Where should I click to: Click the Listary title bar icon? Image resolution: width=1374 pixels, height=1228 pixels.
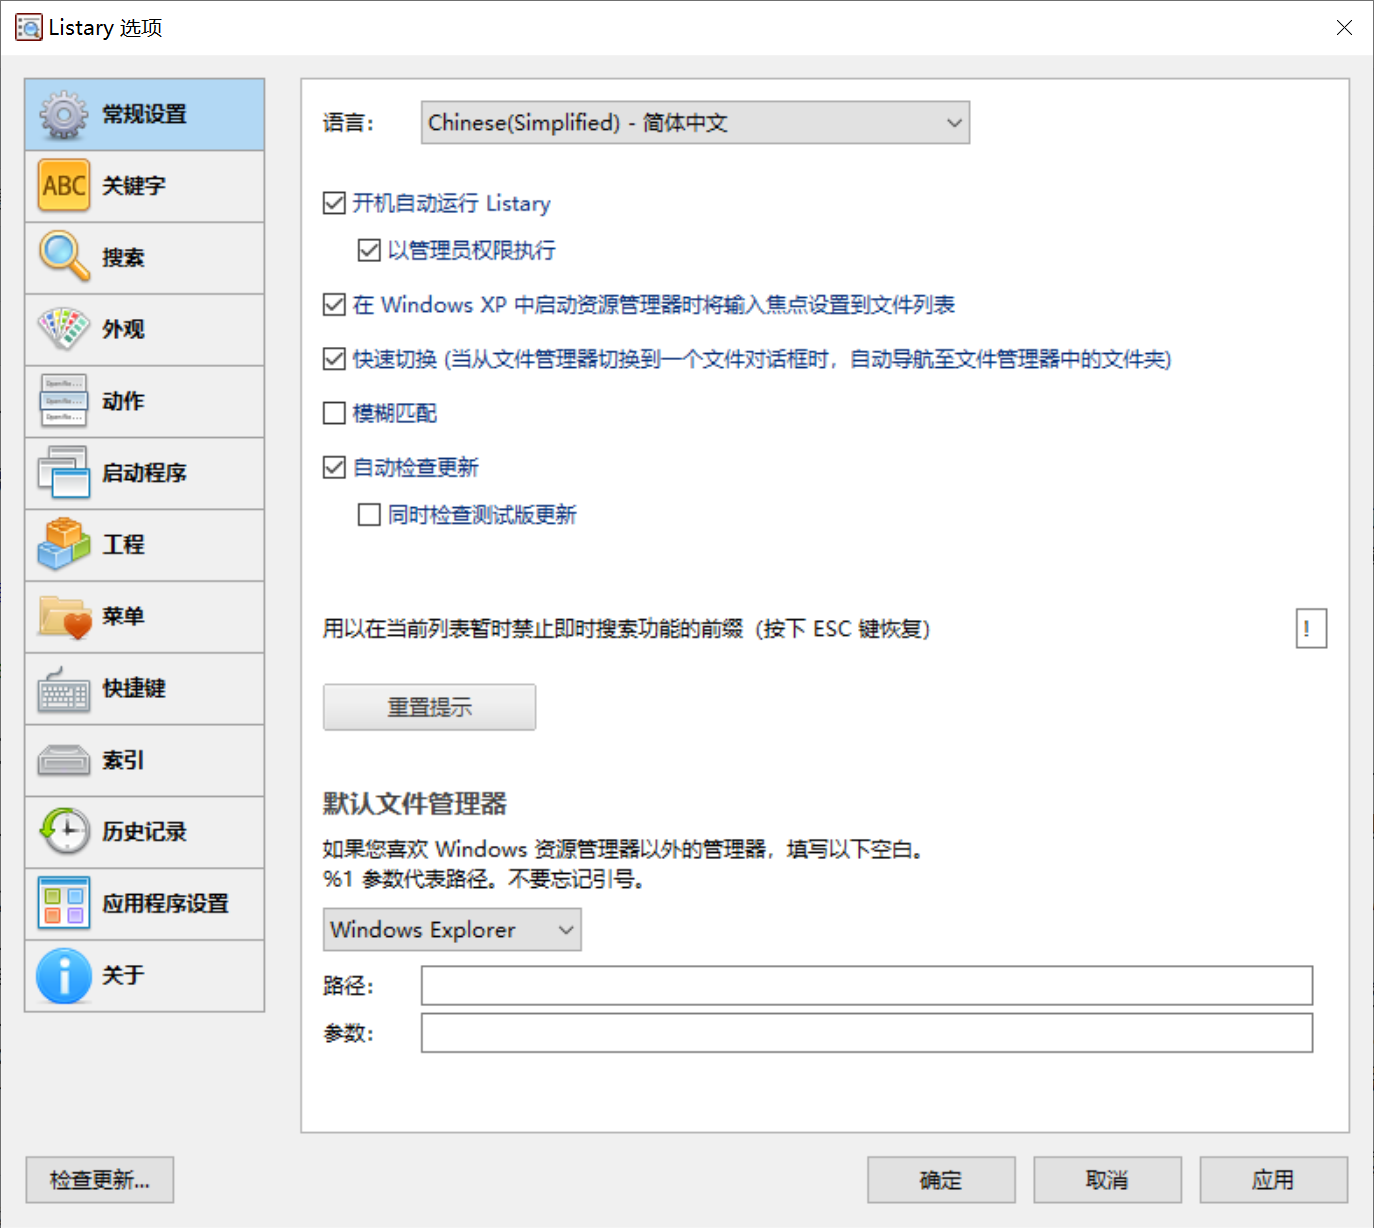point(29,27)
